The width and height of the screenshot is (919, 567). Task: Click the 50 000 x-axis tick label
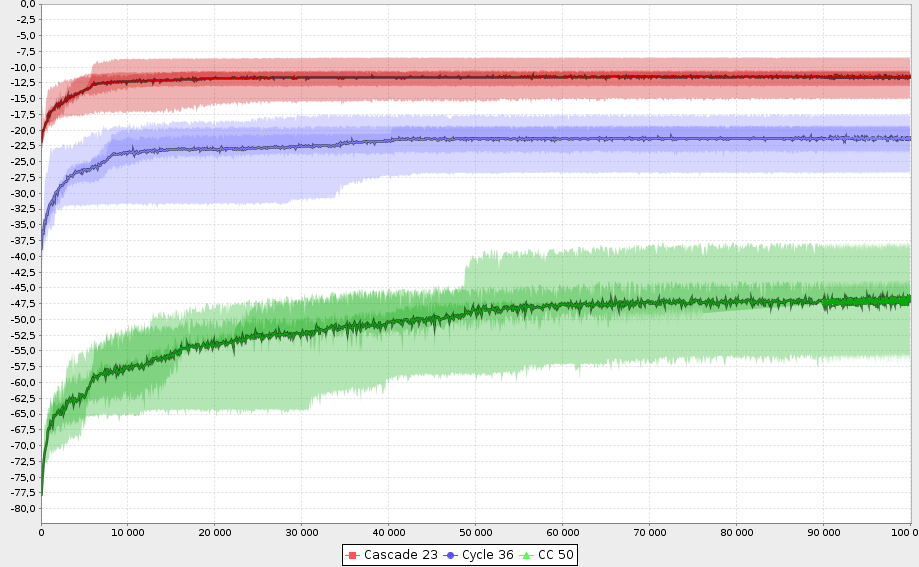click(x=475, y=532)
